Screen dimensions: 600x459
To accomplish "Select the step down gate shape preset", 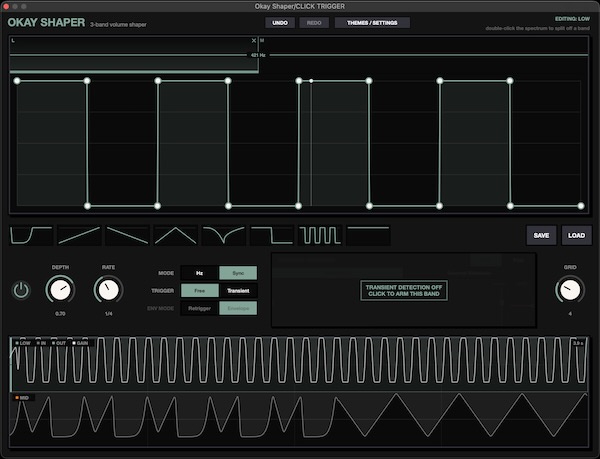I will point(272,235).
